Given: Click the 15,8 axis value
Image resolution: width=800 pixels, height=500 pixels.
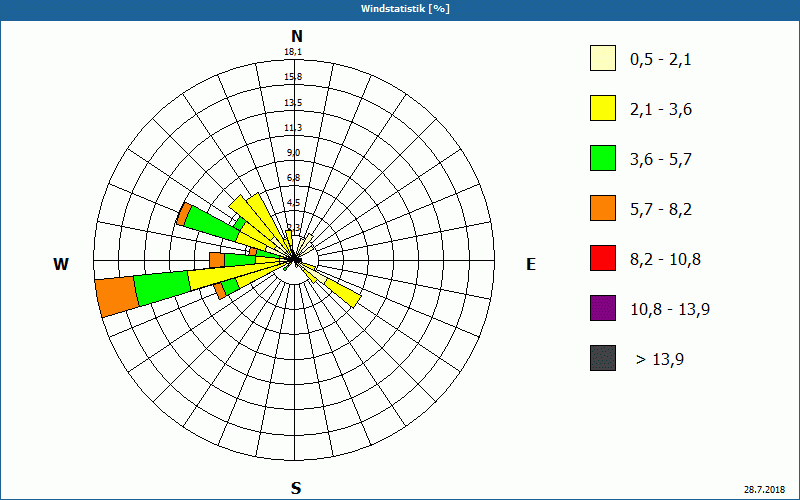Looking at the screenshot, I should click(293, 77).
